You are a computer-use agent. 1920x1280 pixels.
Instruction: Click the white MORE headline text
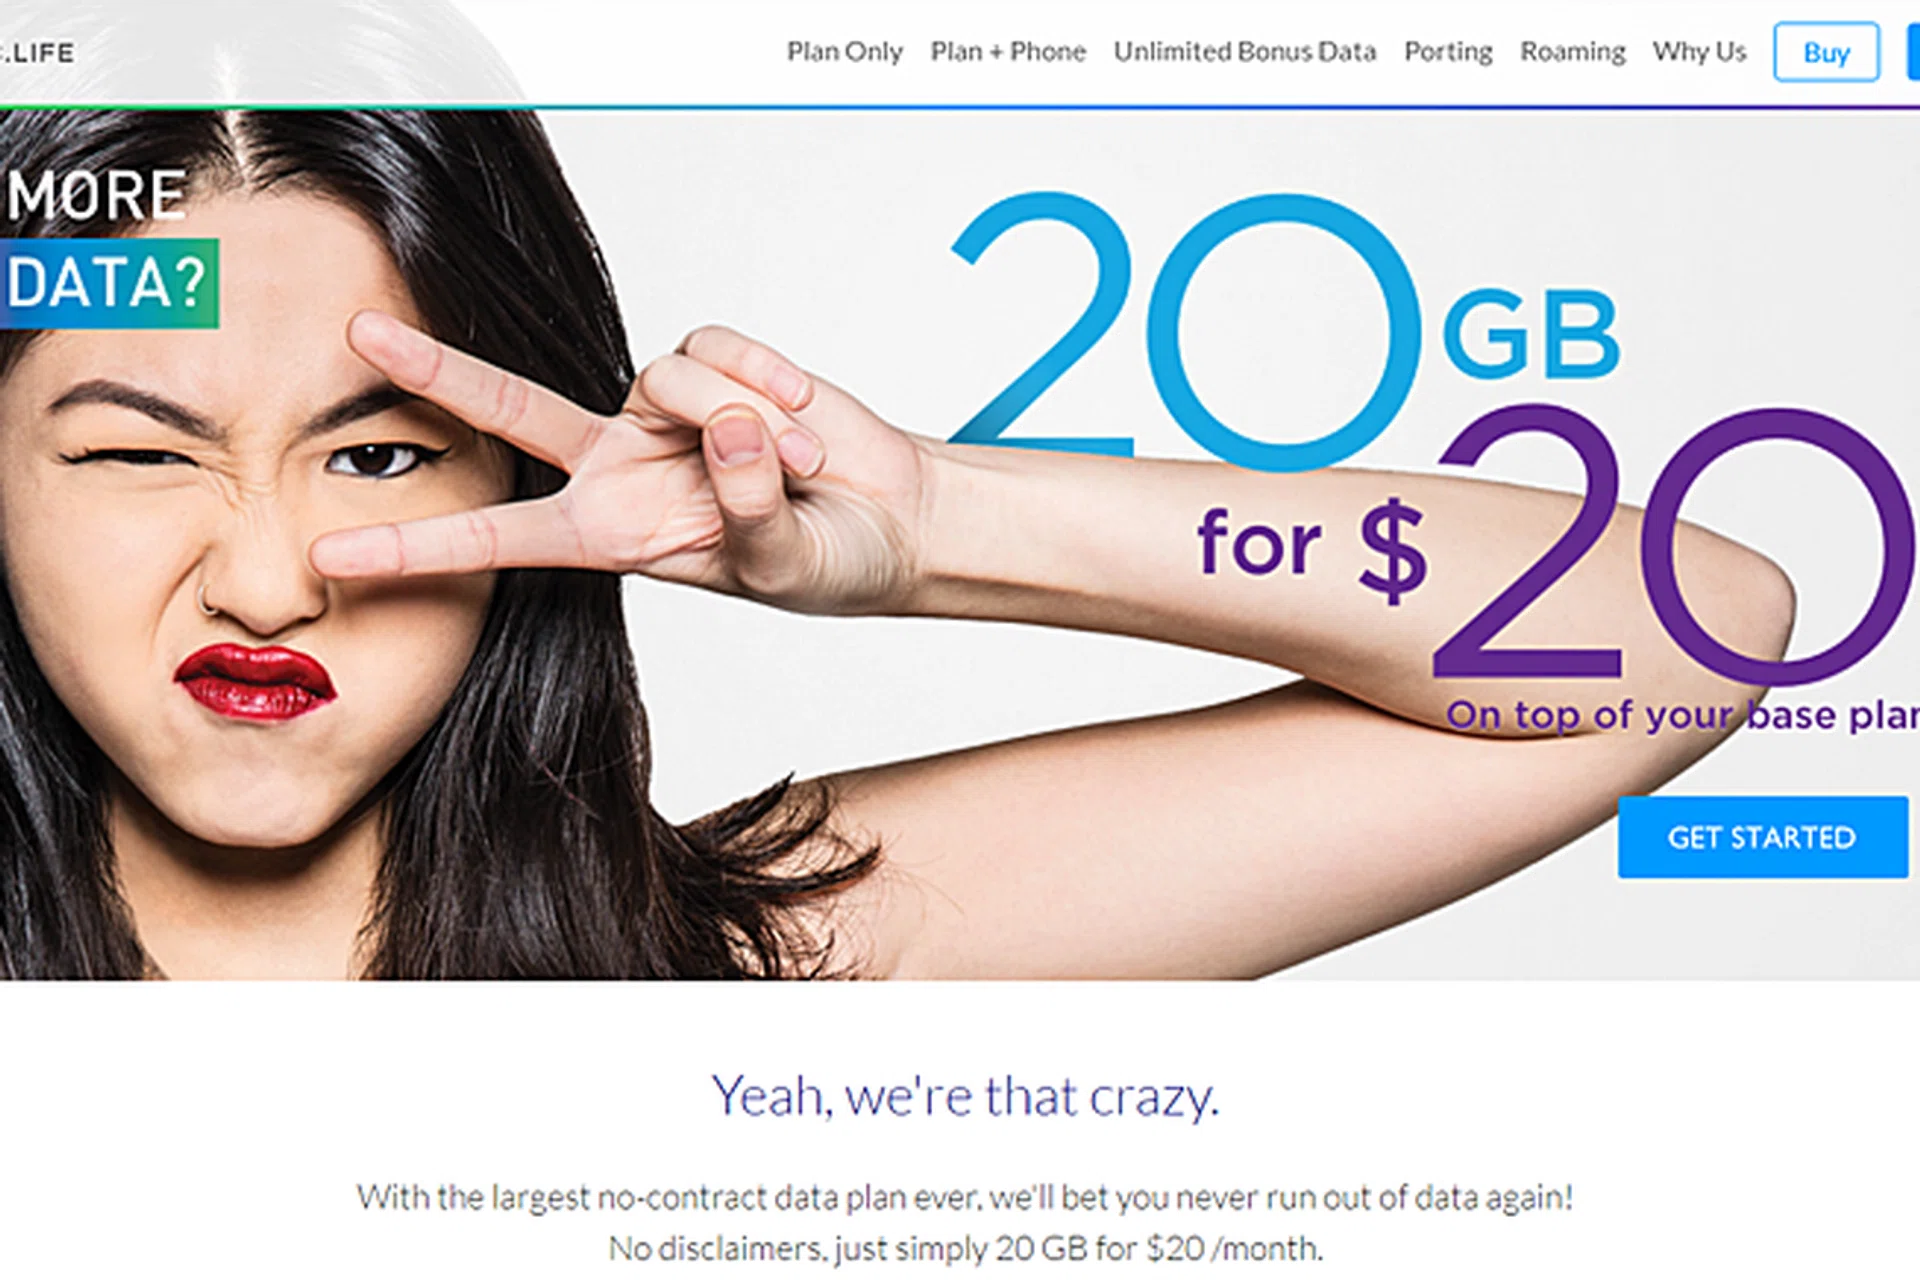(96, 194)
